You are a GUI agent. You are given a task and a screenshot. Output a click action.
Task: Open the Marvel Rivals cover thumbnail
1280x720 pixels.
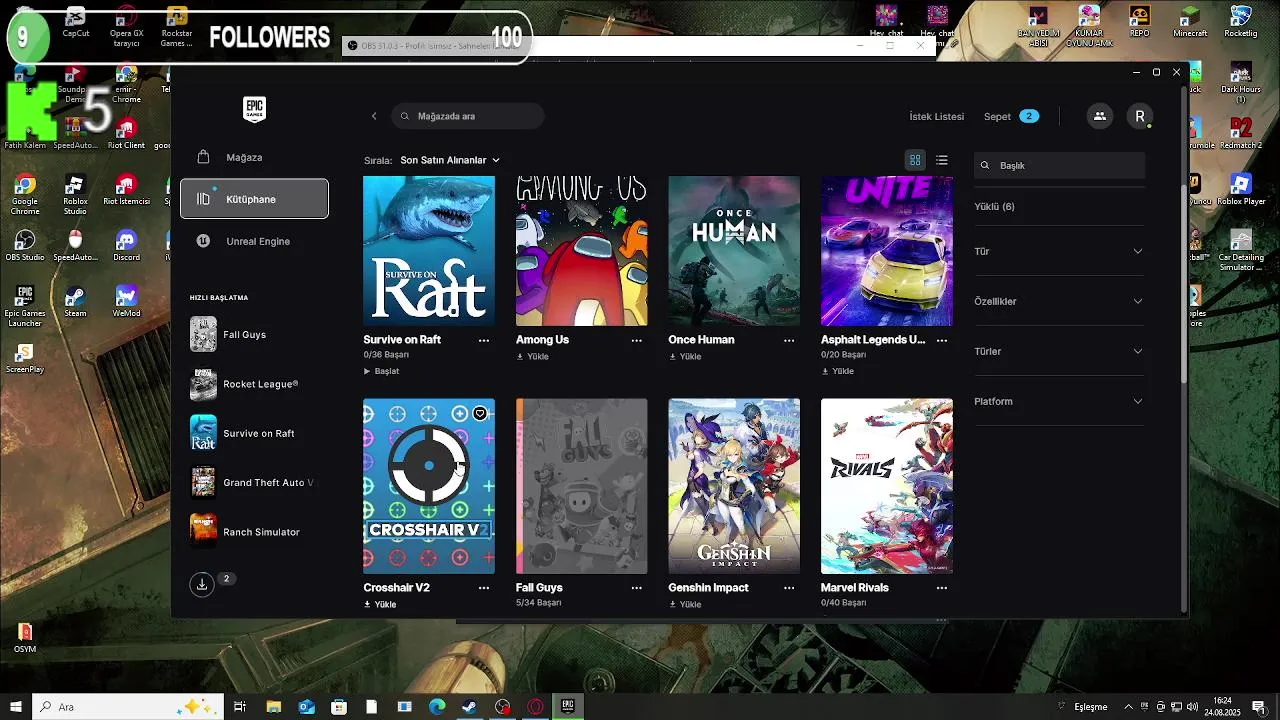887,486
